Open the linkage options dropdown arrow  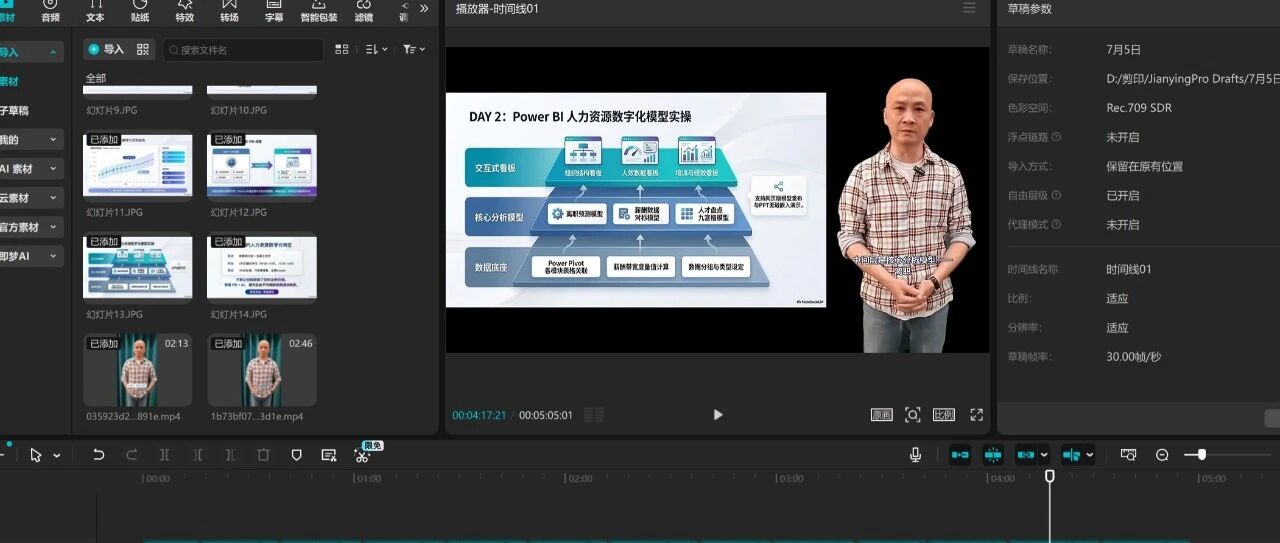[x=1044, y=455]
